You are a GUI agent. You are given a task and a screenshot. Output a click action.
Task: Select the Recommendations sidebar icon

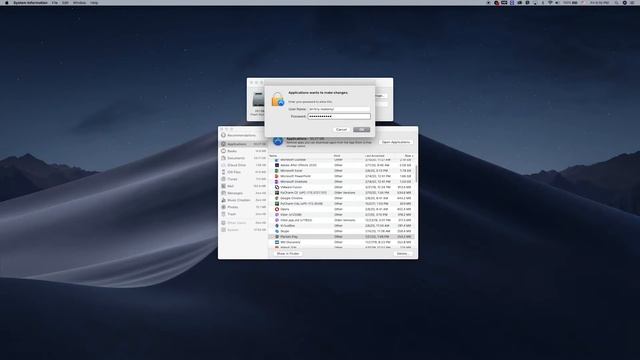pyautogui.click(x=223, y=135)
